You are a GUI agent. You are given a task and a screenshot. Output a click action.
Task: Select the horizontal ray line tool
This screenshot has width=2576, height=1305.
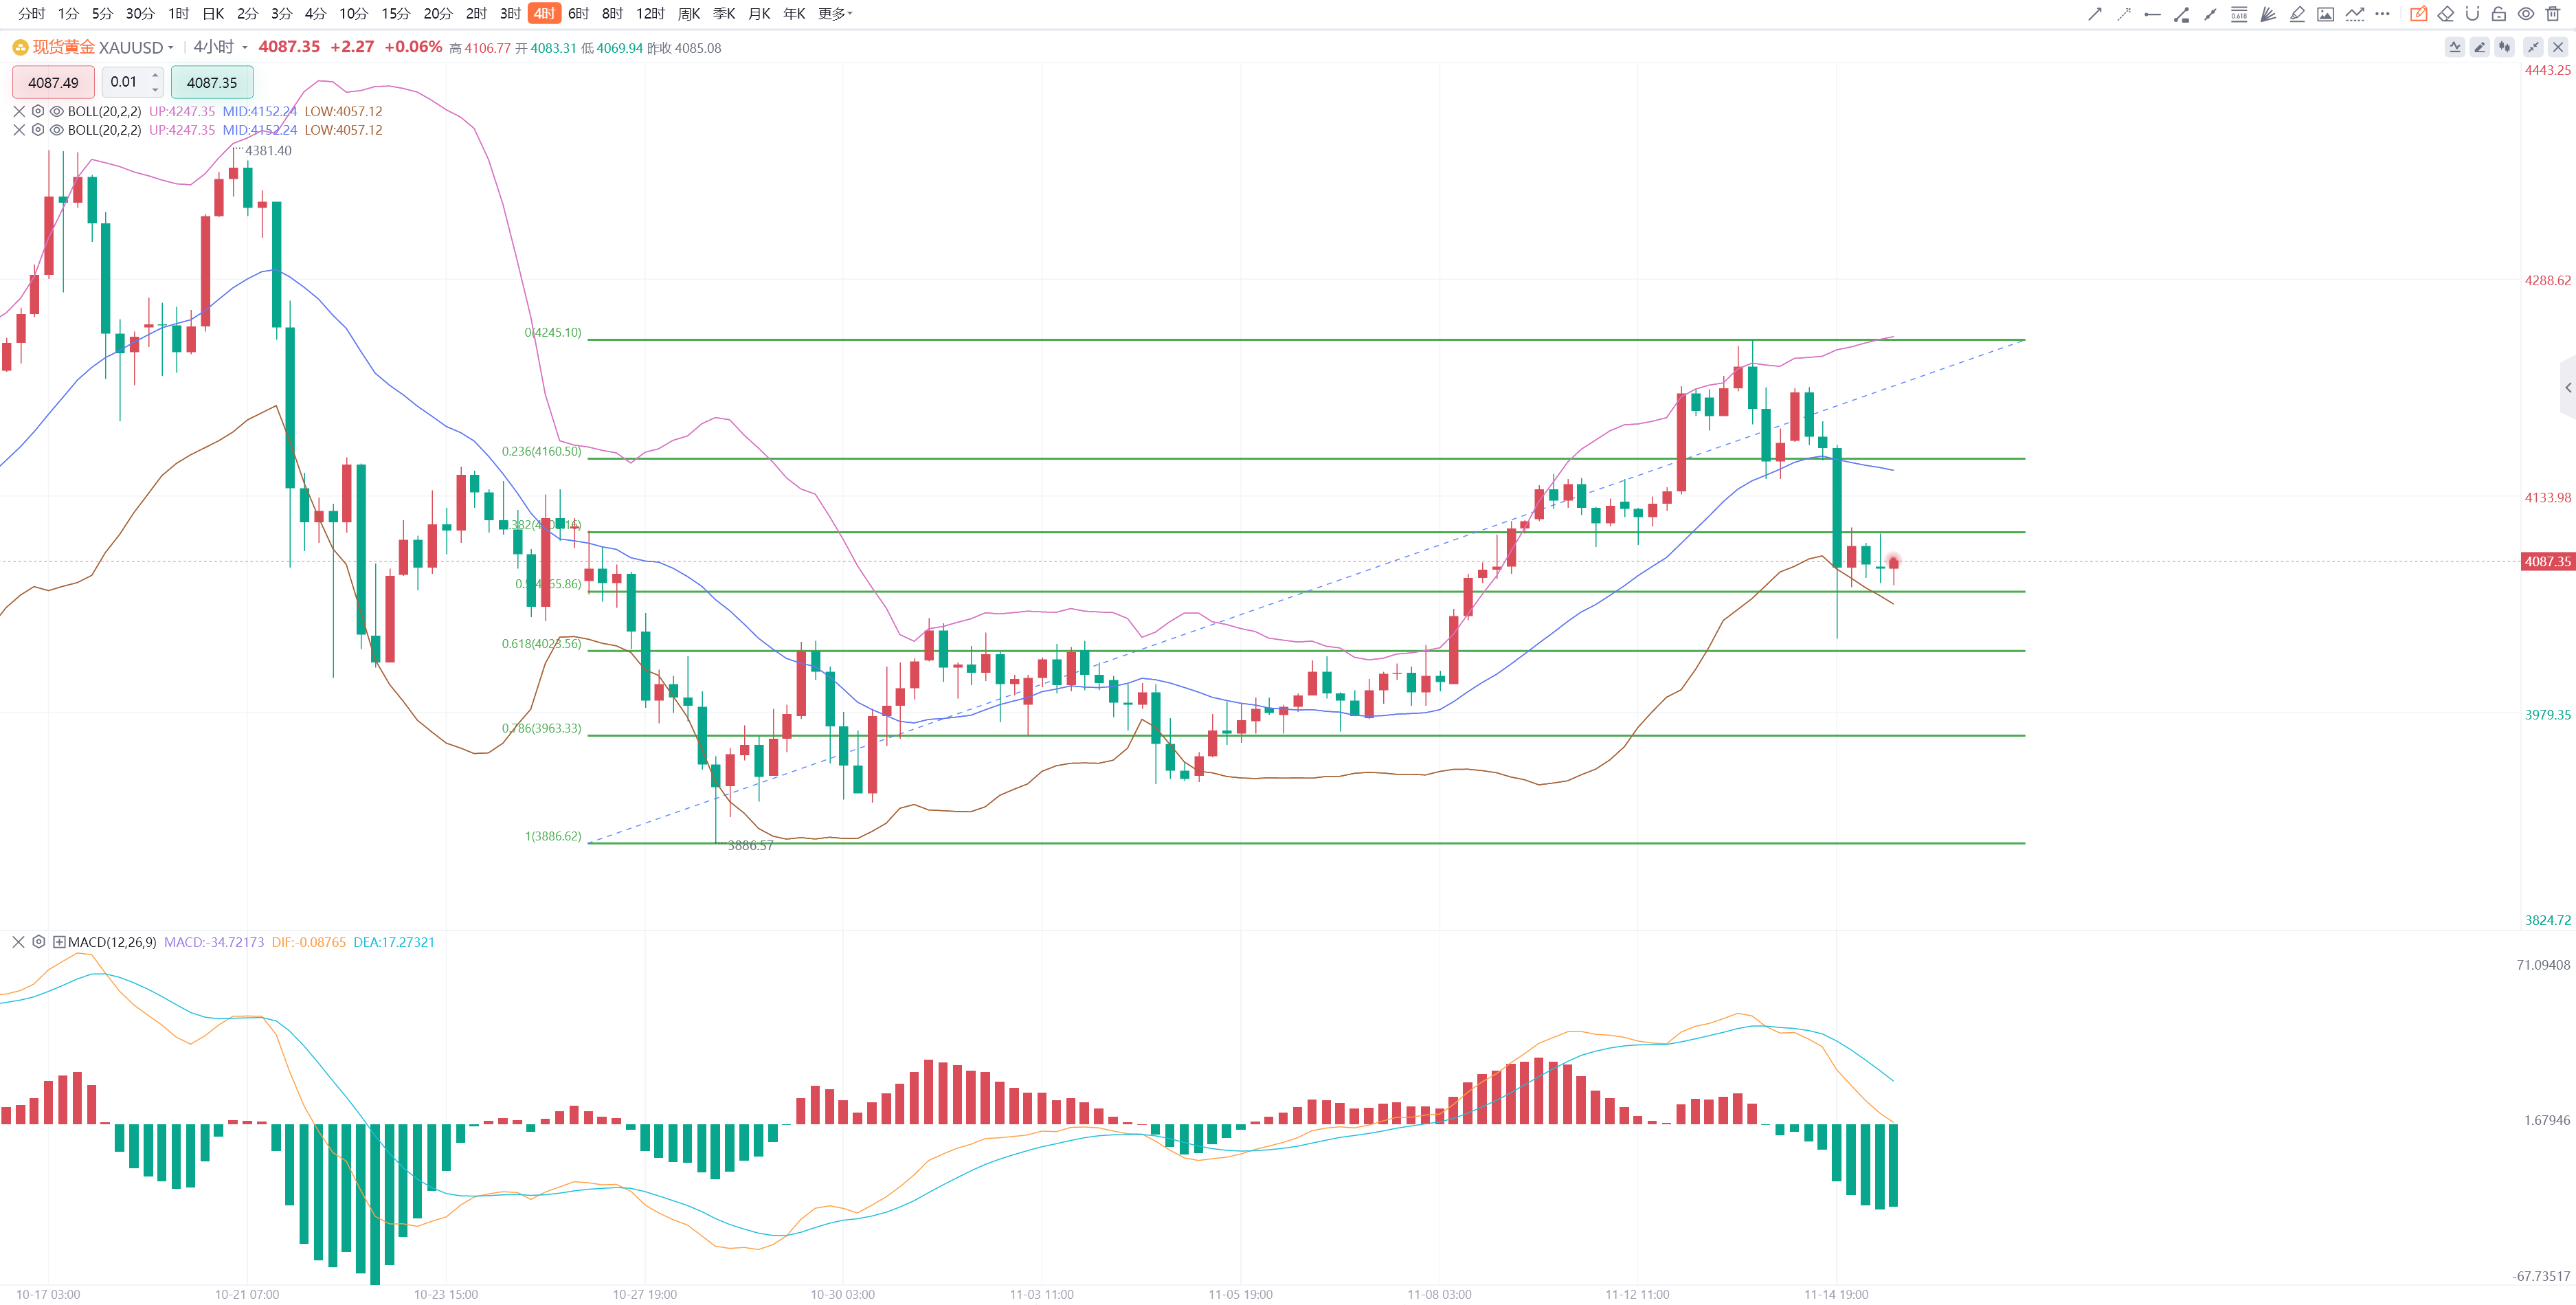pyautogui.click(x=2152, y=14)
